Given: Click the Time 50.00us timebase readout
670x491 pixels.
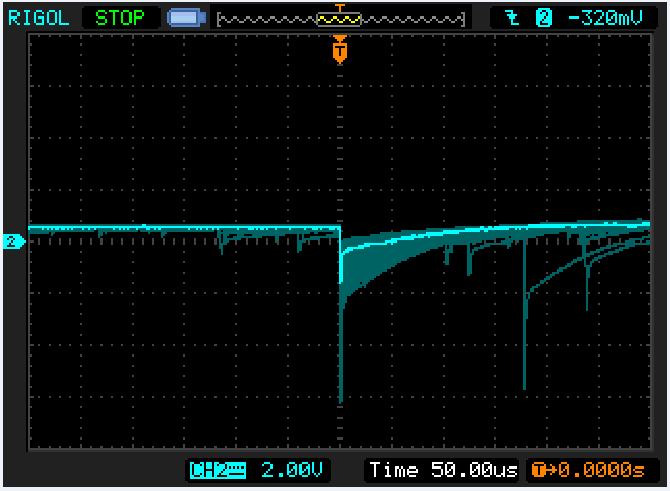Looking at the screenshot, I should tap(443, 470).
